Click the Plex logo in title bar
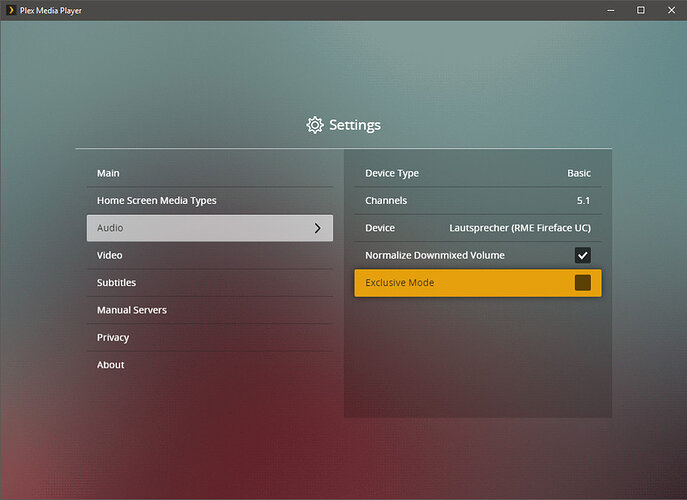The image size is (687, 500). (11, 10)
